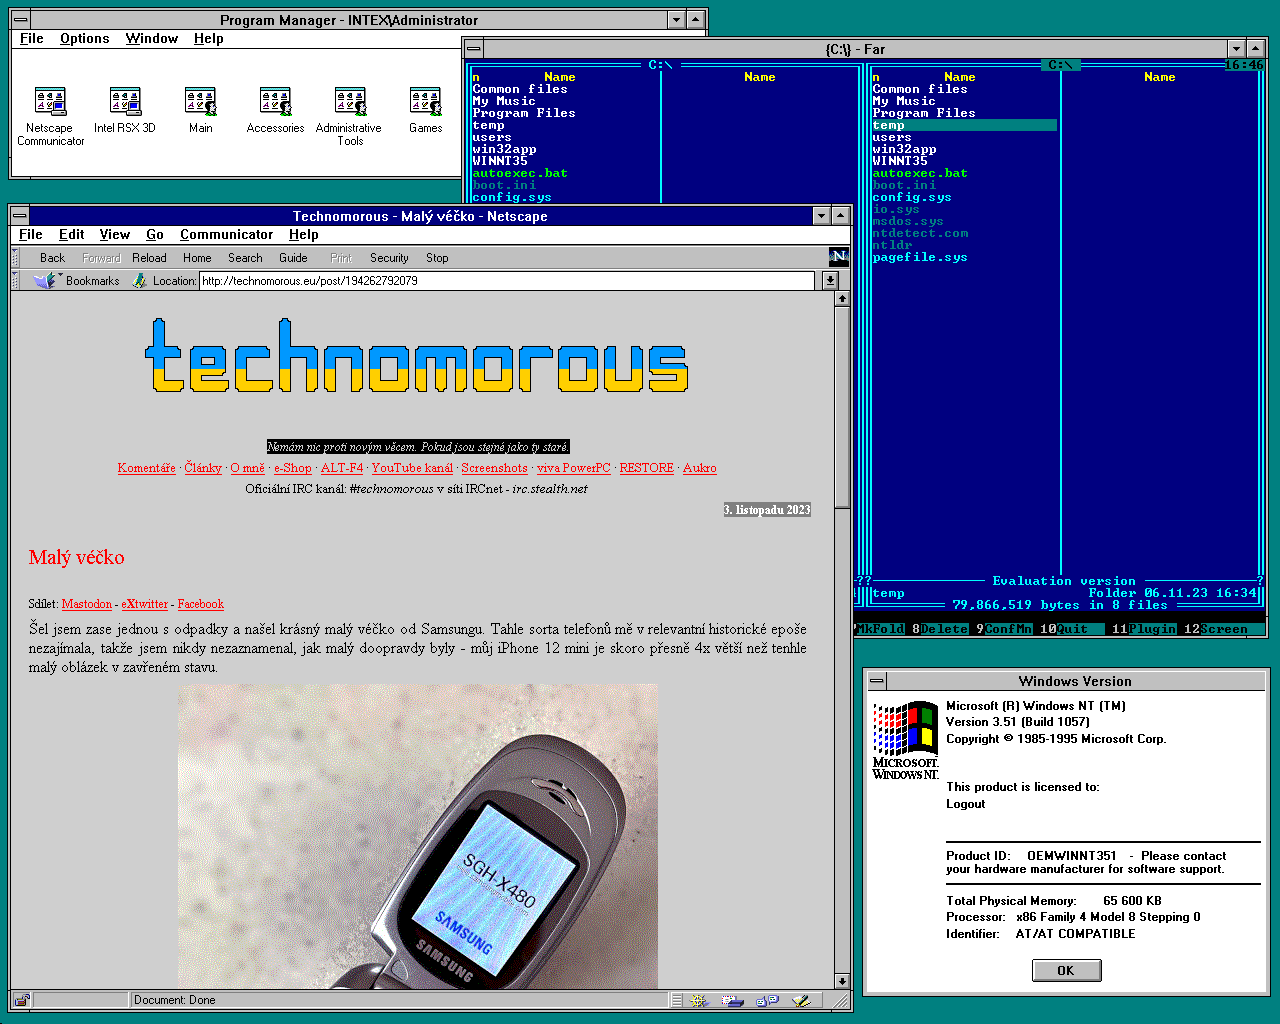Open the Games program group
Viewport: 1280px width, 1024px height.
pos(425,102)
